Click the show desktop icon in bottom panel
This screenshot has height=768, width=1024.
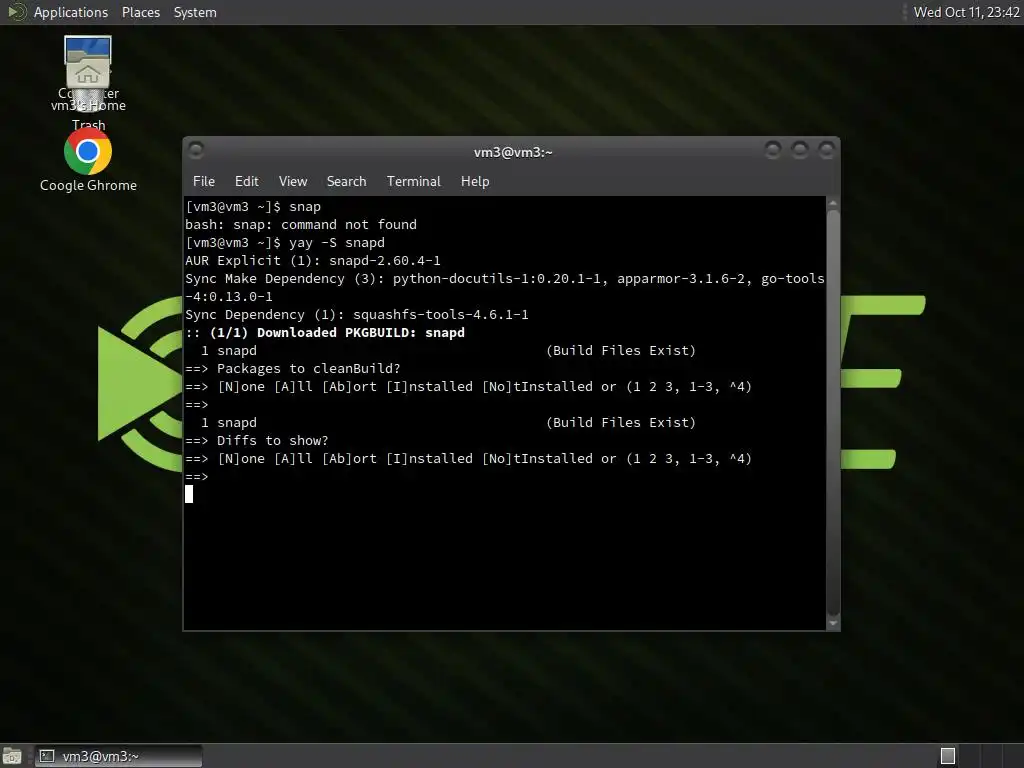pyautogui.click(x=12, y=756)
